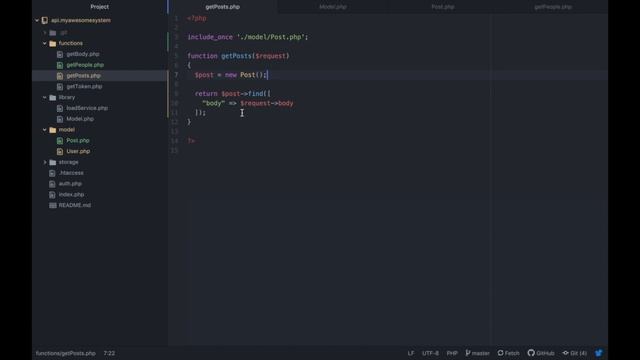Change the LF line ending setting

[x=411, y=353]
